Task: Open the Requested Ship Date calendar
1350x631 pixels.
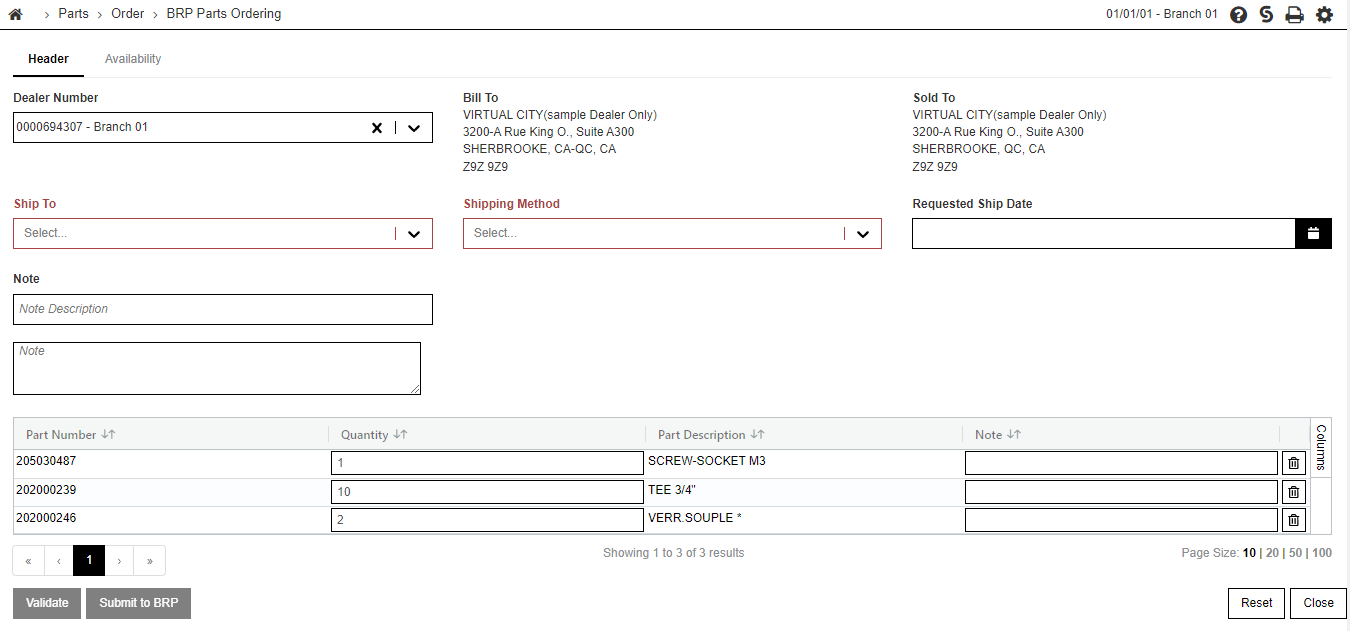Action: point(1313,233)
